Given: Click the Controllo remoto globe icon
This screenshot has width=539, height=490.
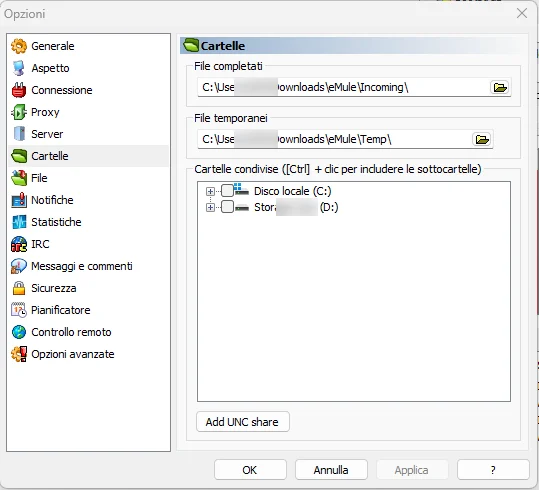Looking at the screenshot, I should (19, 332).
